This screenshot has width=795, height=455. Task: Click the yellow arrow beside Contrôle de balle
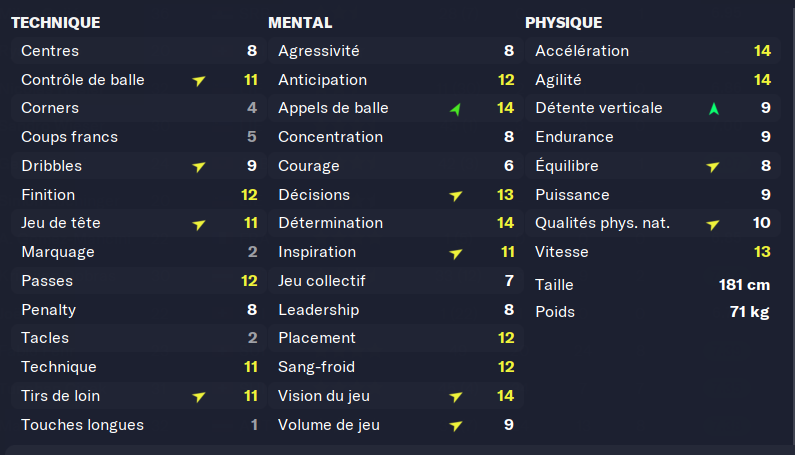tap(199, 80)
